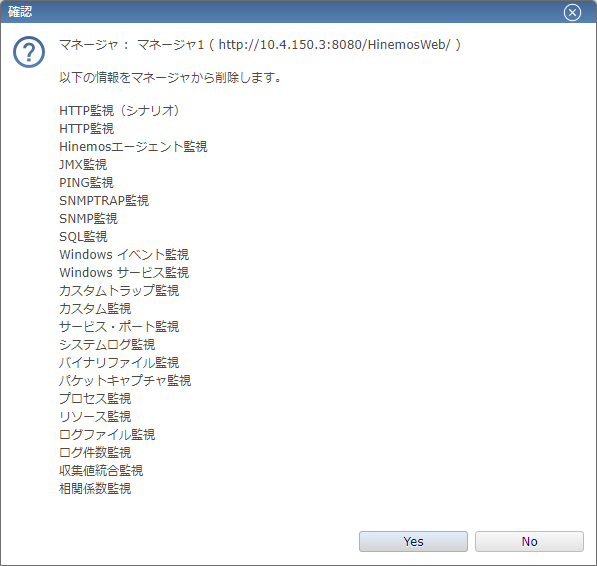597x566 pixels.
Task: Click the 収集値統合監視 entry
Action: click(x=101, y=471)
